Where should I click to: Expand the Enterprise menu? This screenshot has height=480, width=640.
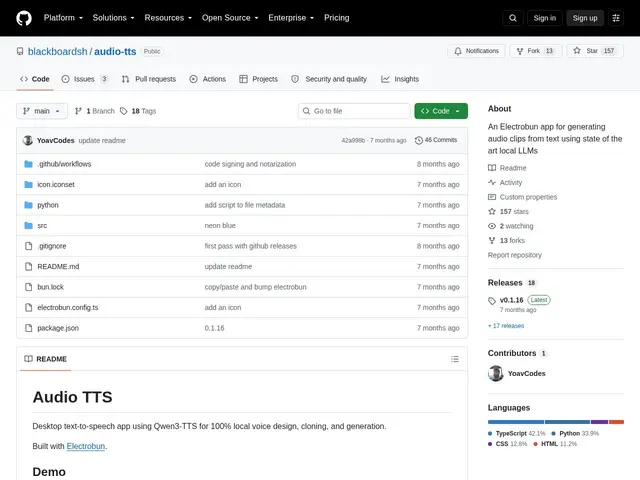(x=291, y=18)
